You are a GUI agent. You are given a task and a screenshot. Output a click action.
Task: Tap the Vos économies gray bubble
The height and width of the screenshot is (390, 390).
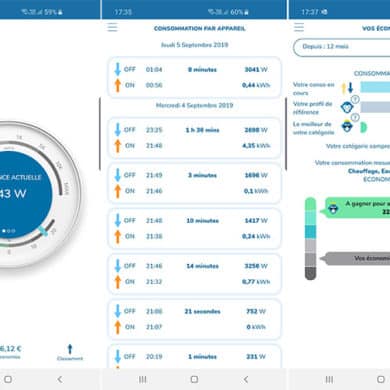[x=357, y=258]
